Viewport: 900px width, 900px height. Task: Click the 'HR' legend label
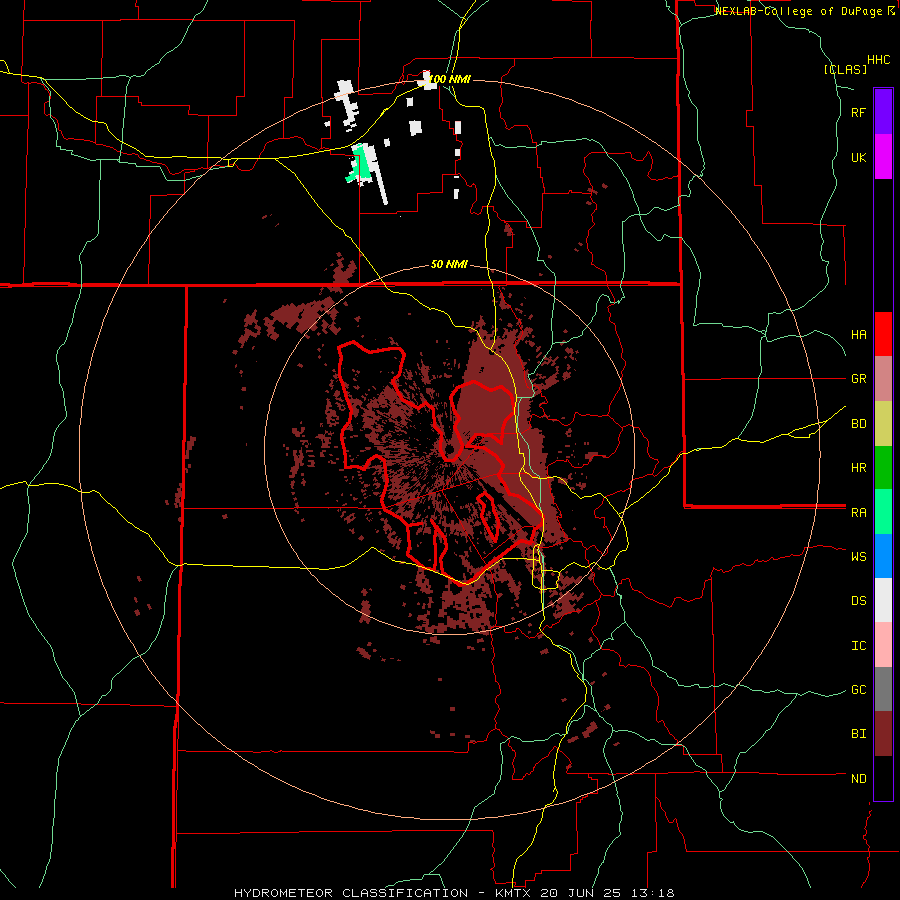pyautogui.click(x=859, y=468)
